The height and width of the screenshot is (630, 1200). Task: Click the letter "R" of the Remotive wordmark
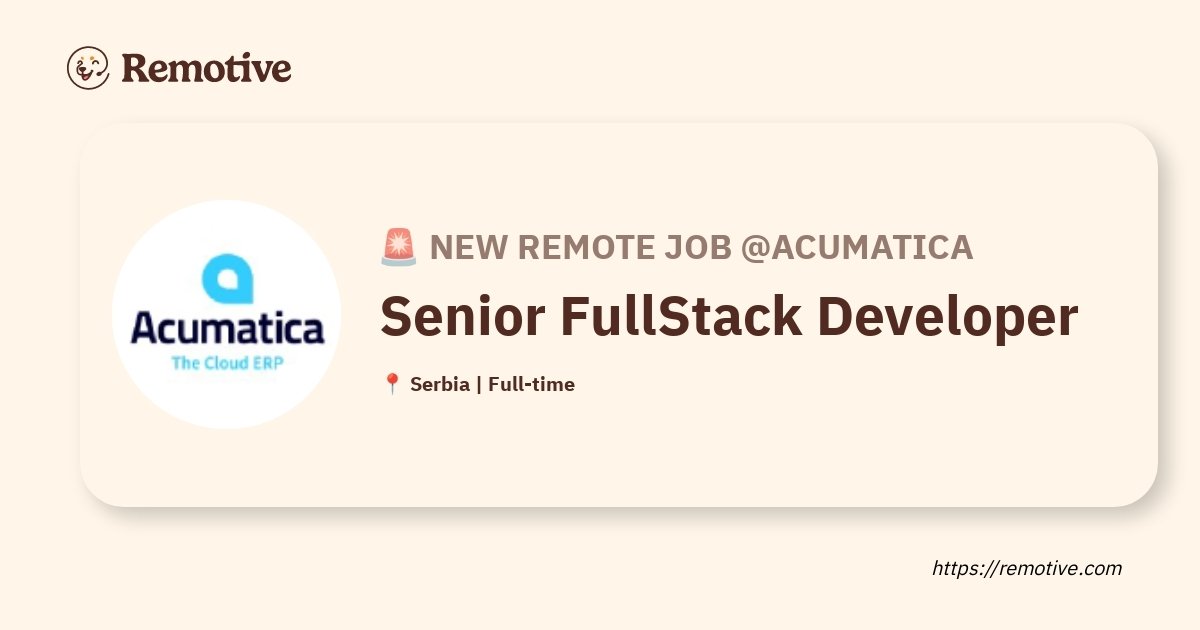(135, 68)
